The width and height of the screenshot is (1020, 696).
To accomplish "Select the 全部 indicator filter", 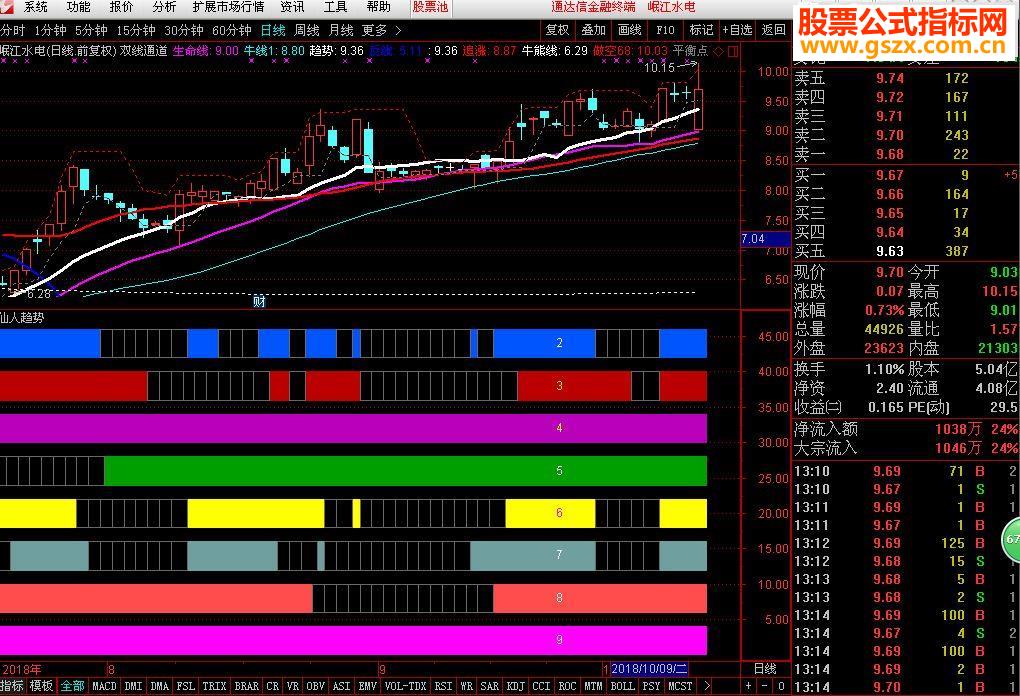I will 72,686.
